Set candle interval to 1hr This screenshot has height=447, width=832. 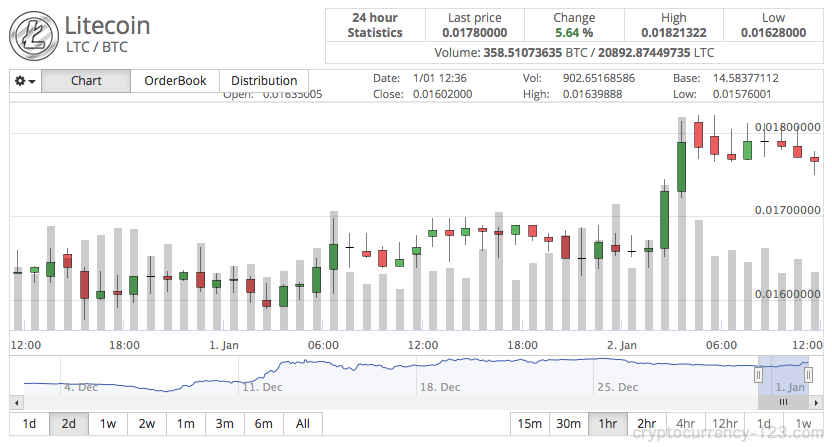608,424
